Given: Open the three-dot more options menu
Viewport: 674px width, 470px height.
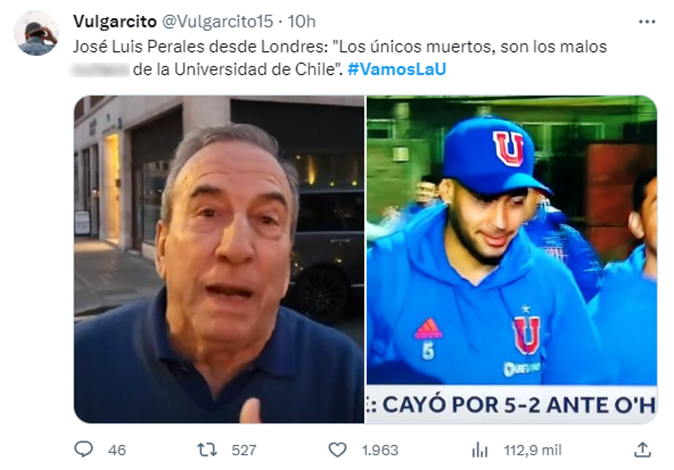Looking at the screenshot, I should click(646, 22).
